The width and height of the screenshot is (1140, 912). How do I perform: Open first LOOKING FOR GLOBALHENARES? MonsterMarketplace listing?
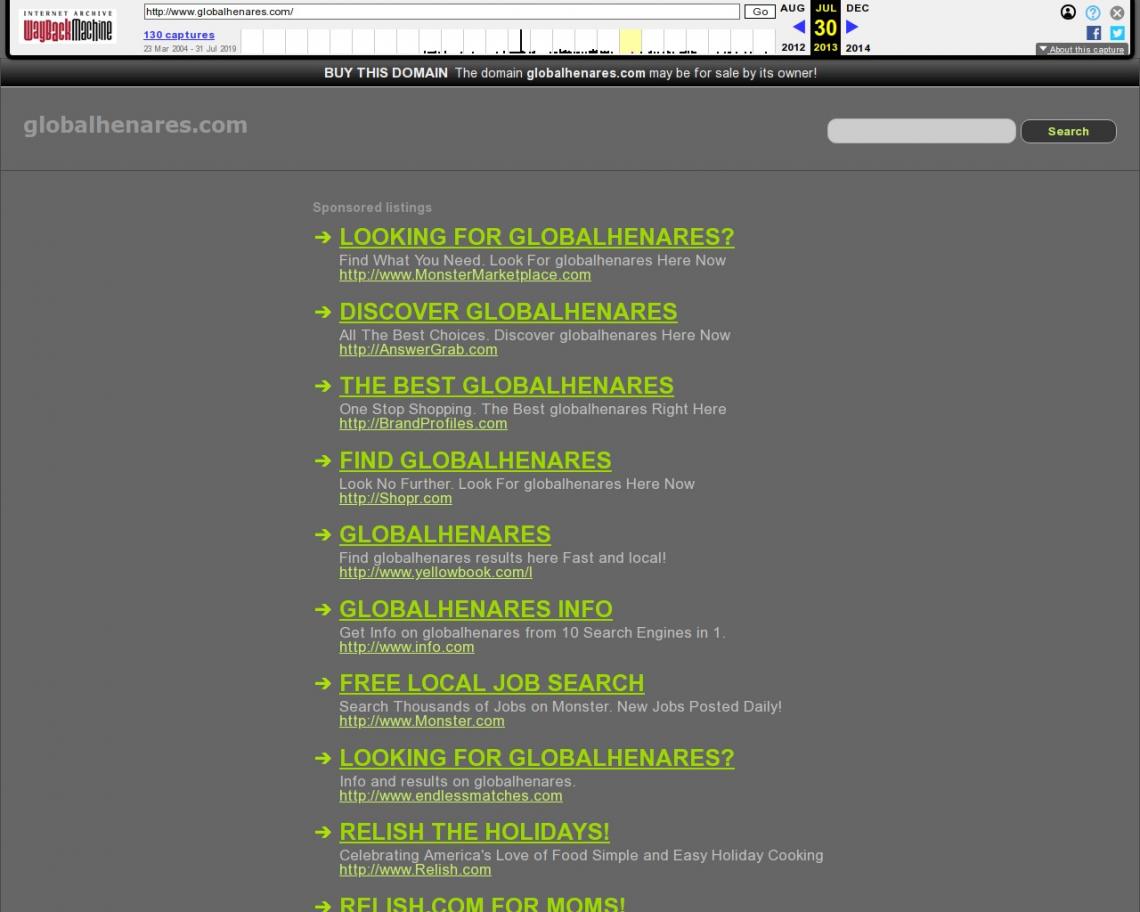point(537,237)
